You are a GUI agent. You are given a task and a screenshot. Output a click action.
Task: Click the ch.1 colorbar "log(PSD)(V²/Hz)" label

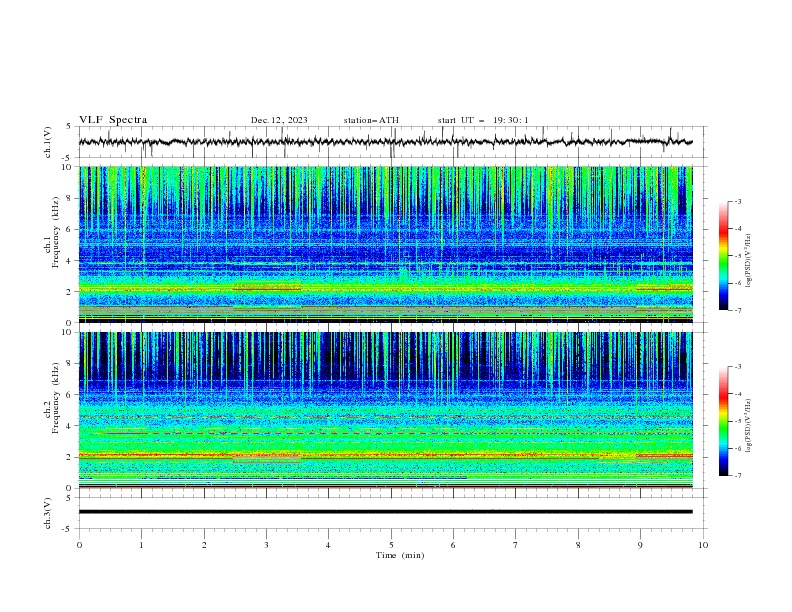[x=748, y=261]
